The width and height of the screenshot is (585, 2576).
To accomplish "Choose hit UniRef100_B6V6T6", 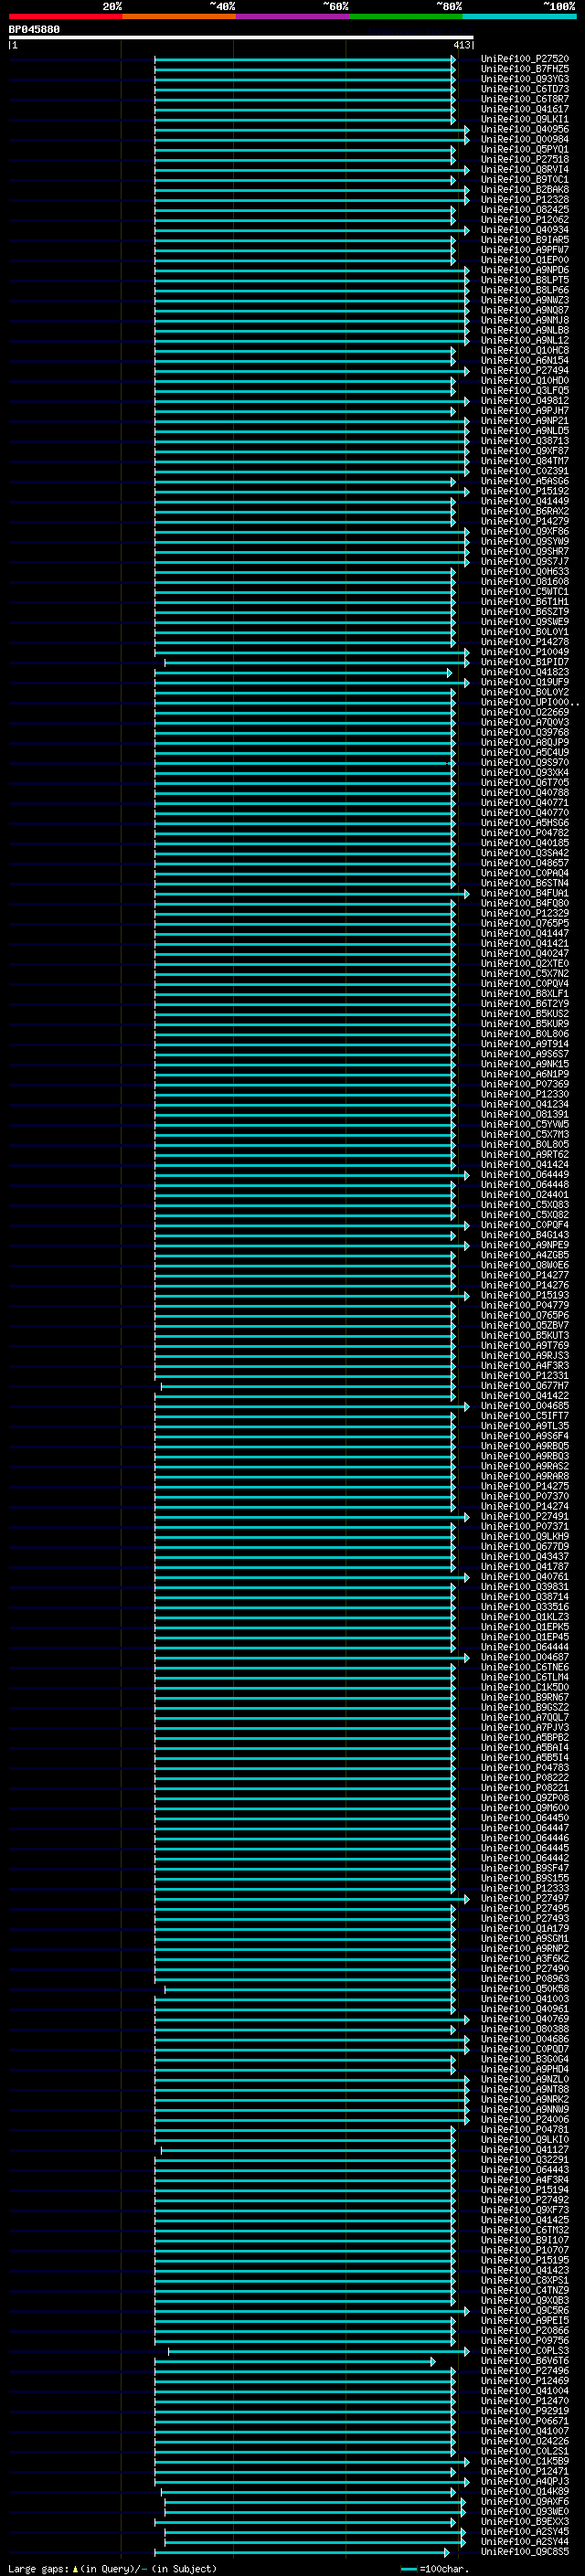I will [525, 2361].
